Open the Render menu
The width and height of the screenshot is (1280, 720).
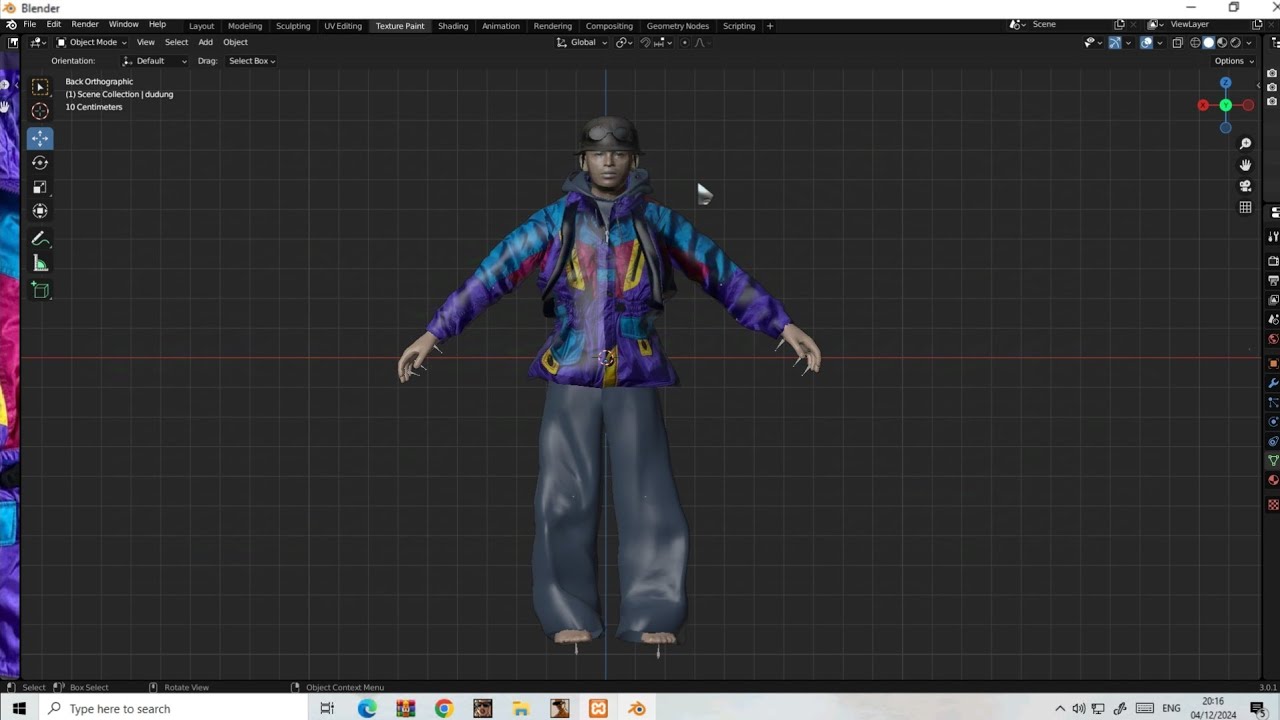(85, 24)
